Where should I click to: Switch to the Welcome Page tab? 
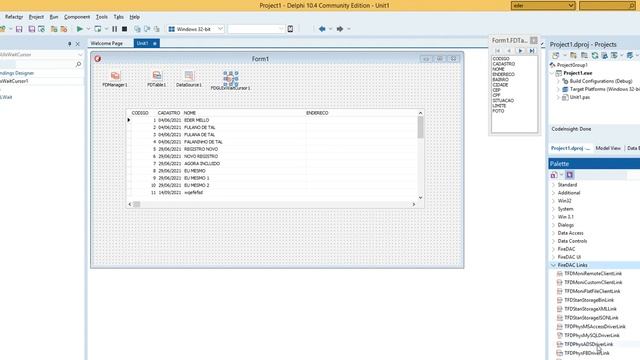point(107,43)
